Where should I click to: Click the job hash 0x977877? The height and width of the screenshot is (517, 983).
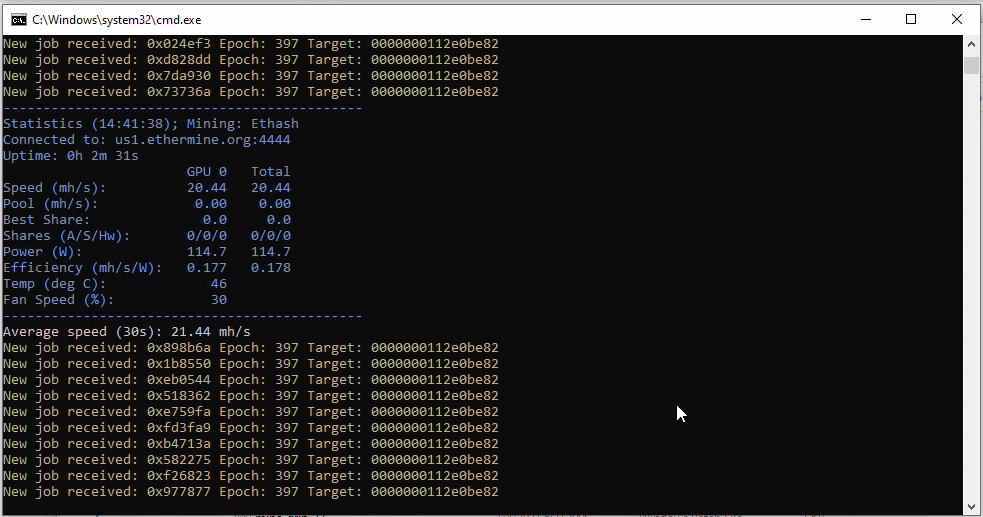click(x=178, y=492)
